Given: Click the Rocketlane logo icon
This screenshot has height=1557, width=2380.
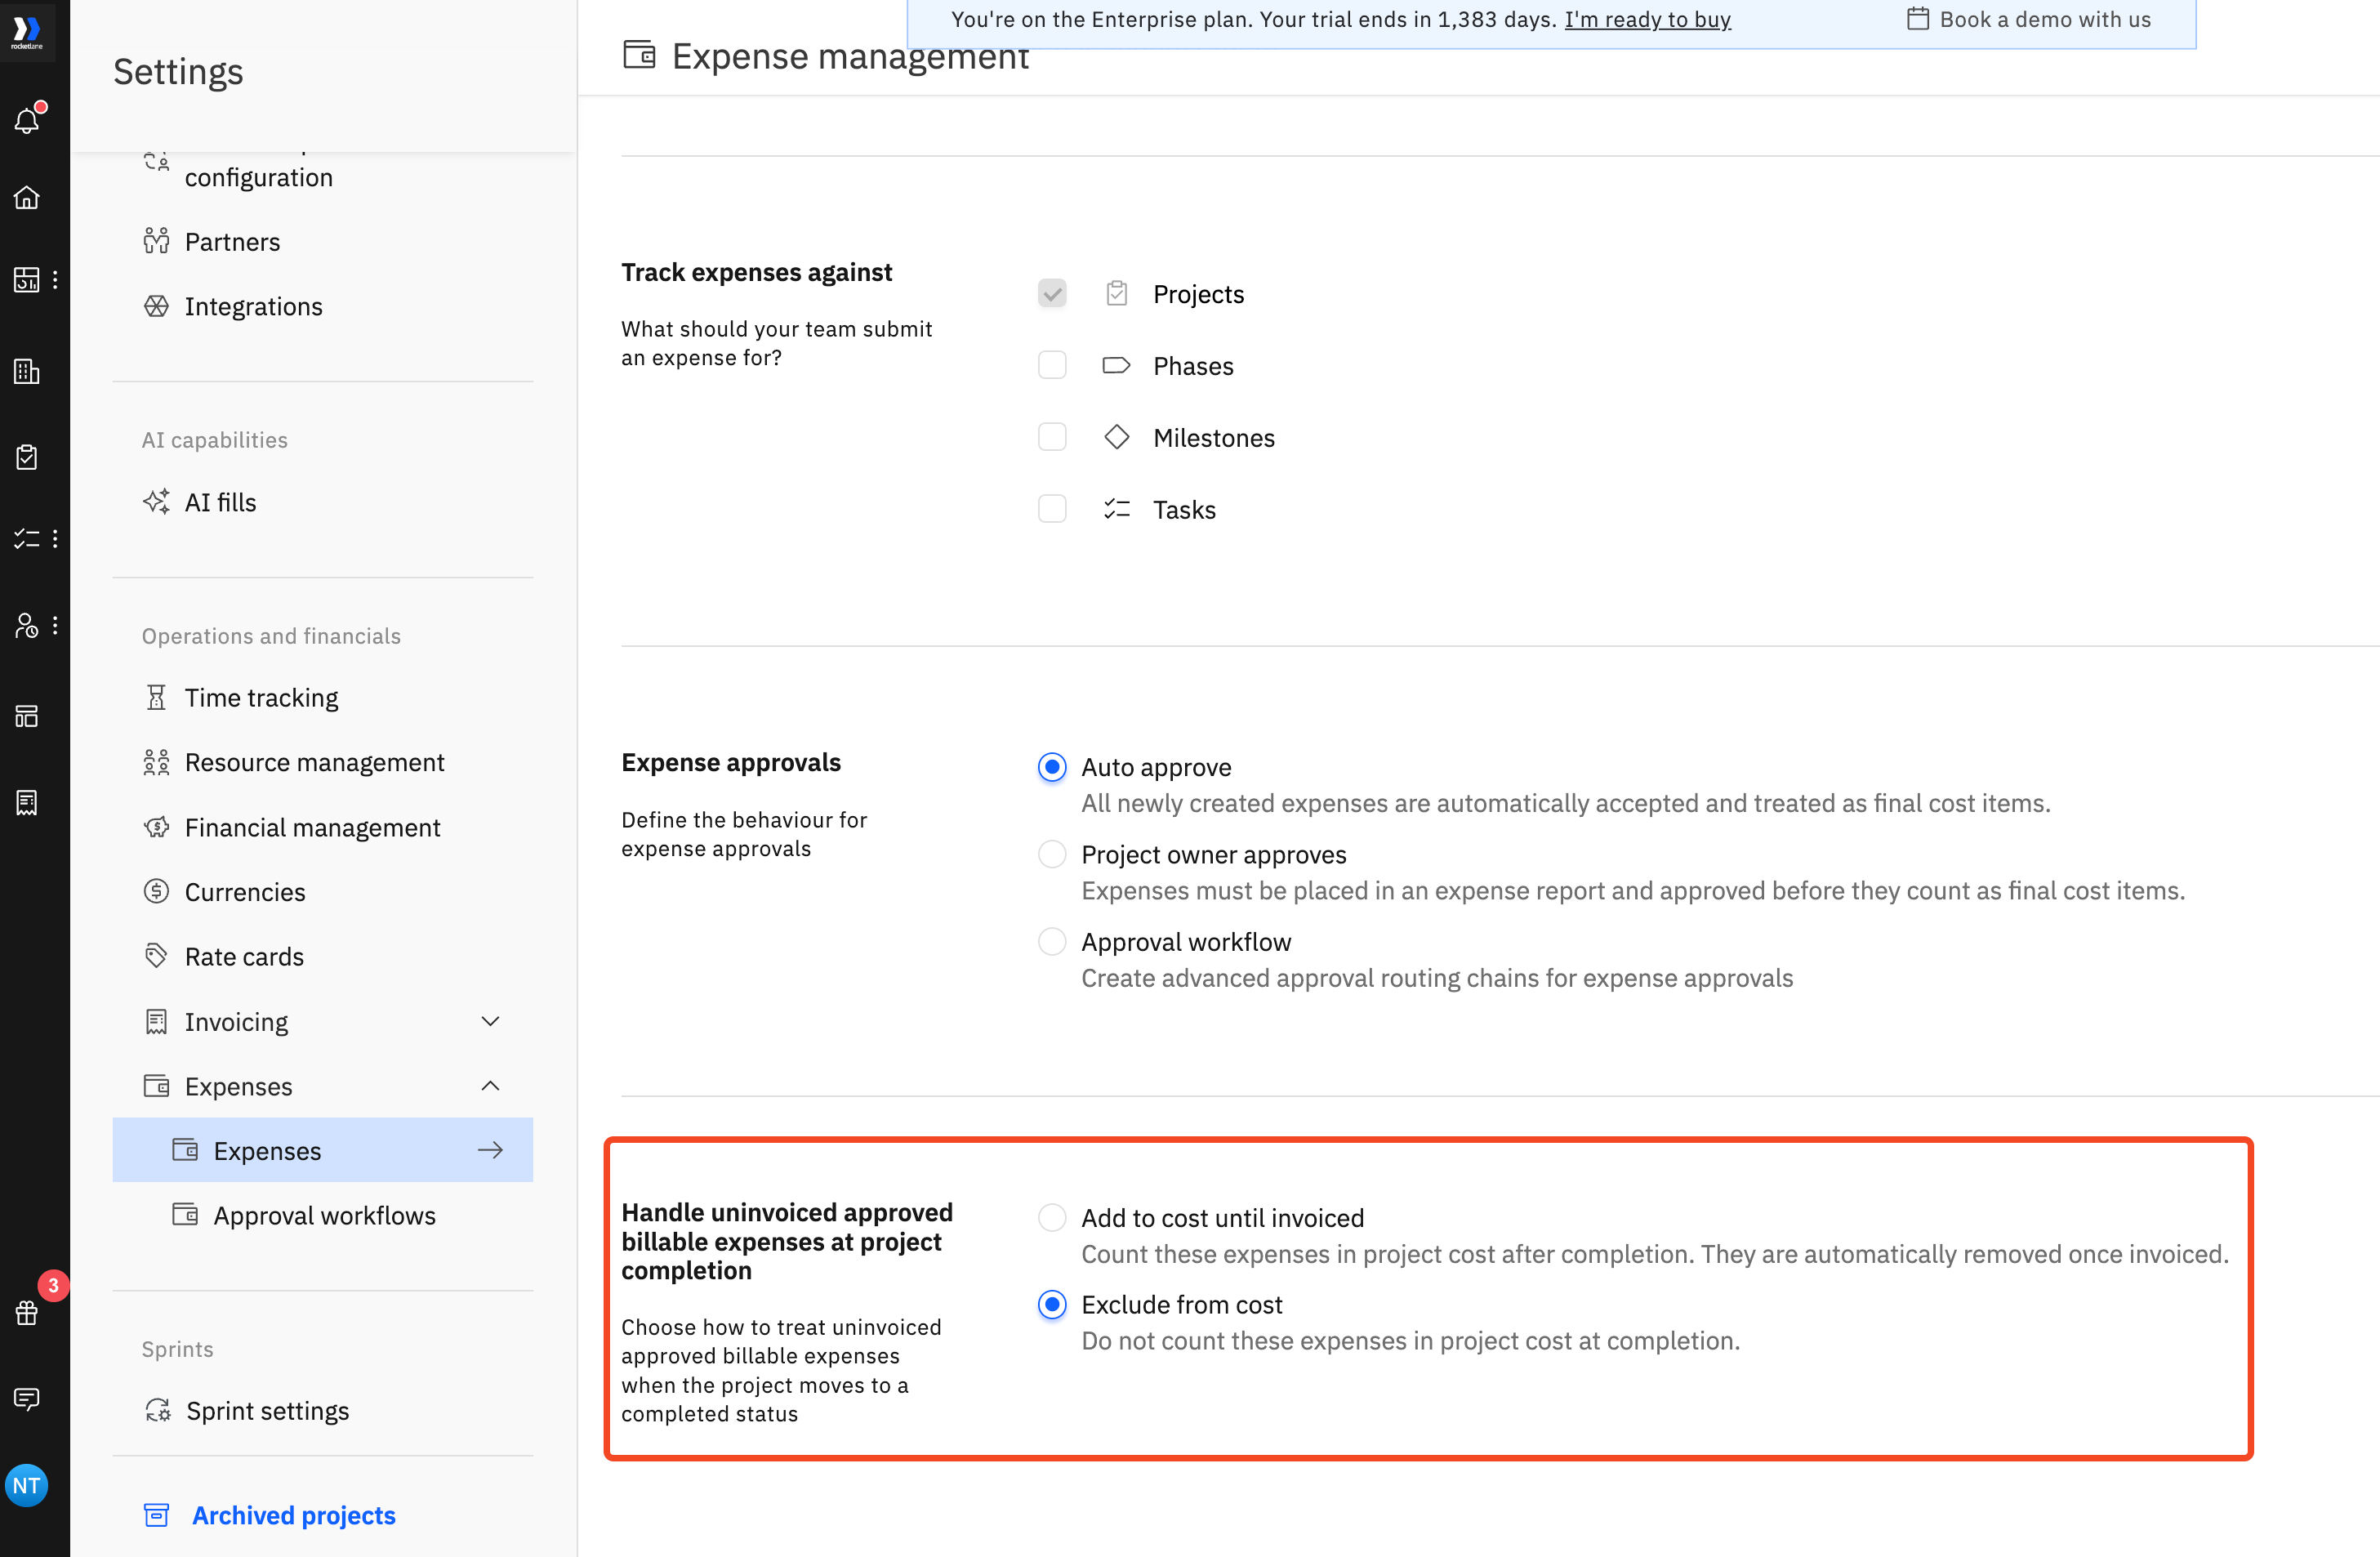Looking at the screenshot, I should coord(27,30).
